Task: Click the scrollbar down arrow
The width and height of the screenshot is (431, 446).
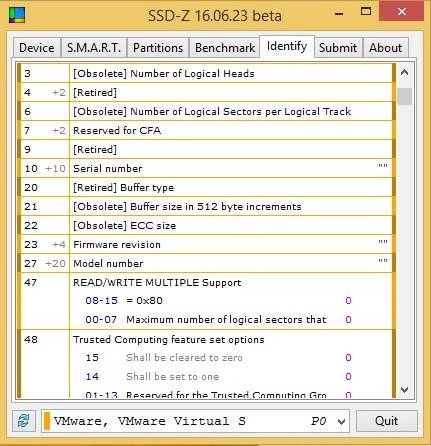Action: pyautogui.click(x=404, y=389)
